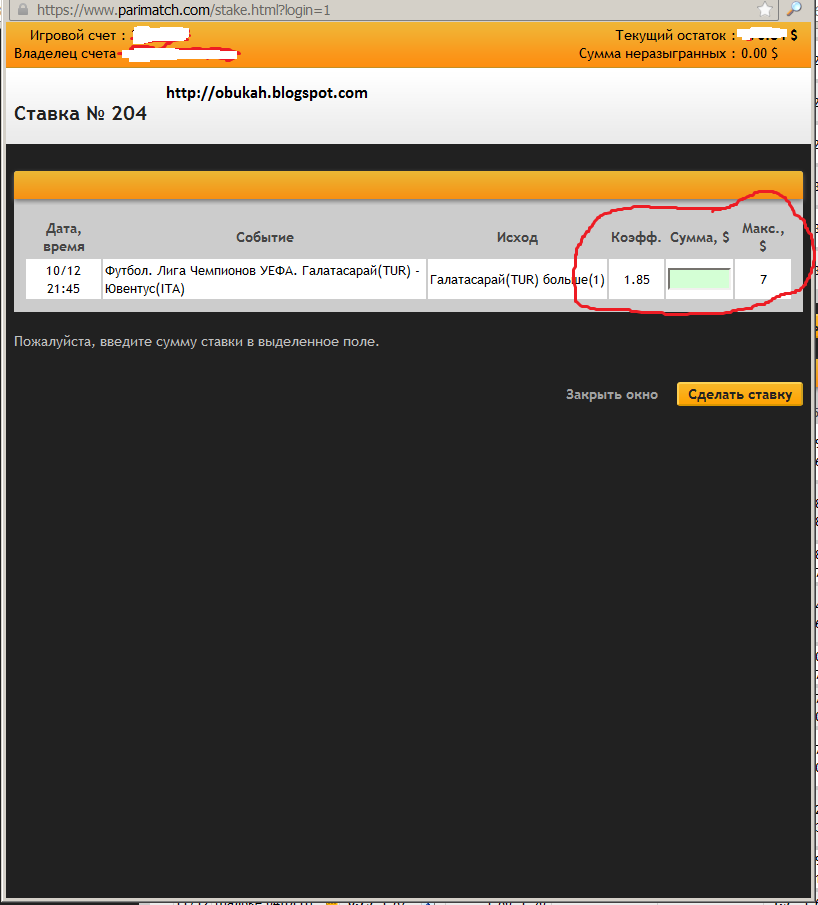Click the Дата, время column header

pos(64,237)
